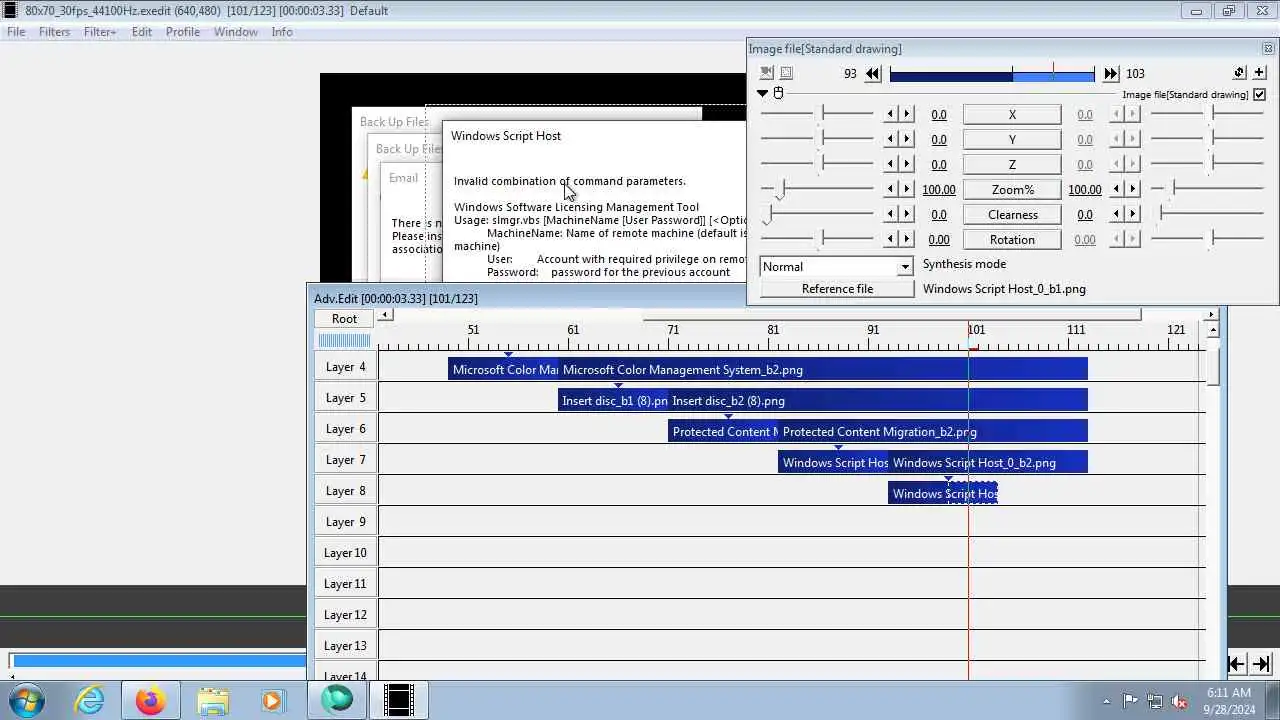
Task: Open Windows Explorer folder icon on taskbar
Action: 212,700
